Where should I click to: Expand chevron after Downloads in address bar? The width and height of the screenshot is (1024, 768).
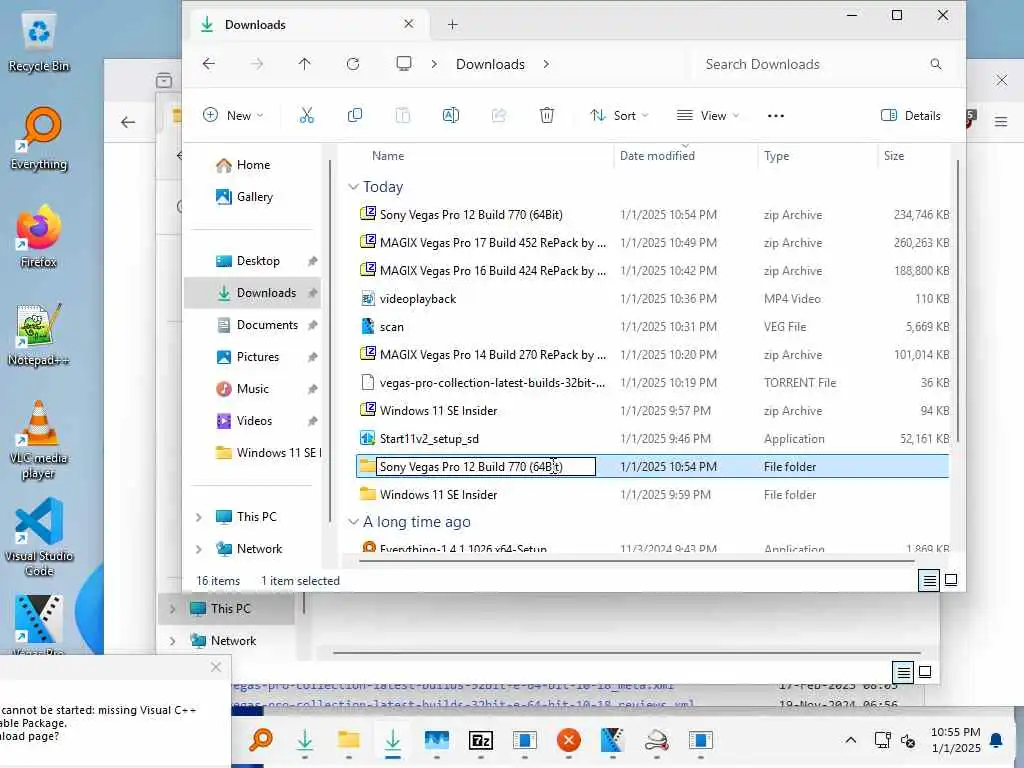(x=546, y=64)
